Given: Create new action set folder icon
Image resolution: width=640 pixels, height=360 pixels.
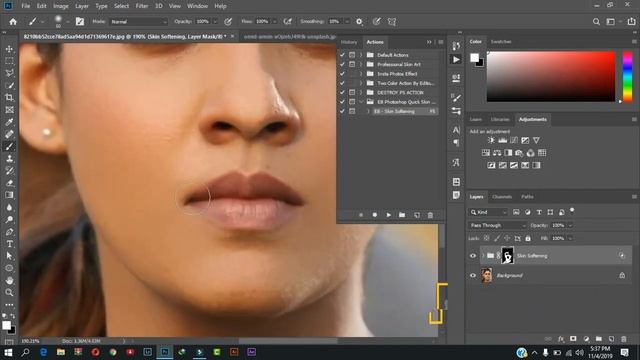Looking at the screenshot, I should coord(402,215).
